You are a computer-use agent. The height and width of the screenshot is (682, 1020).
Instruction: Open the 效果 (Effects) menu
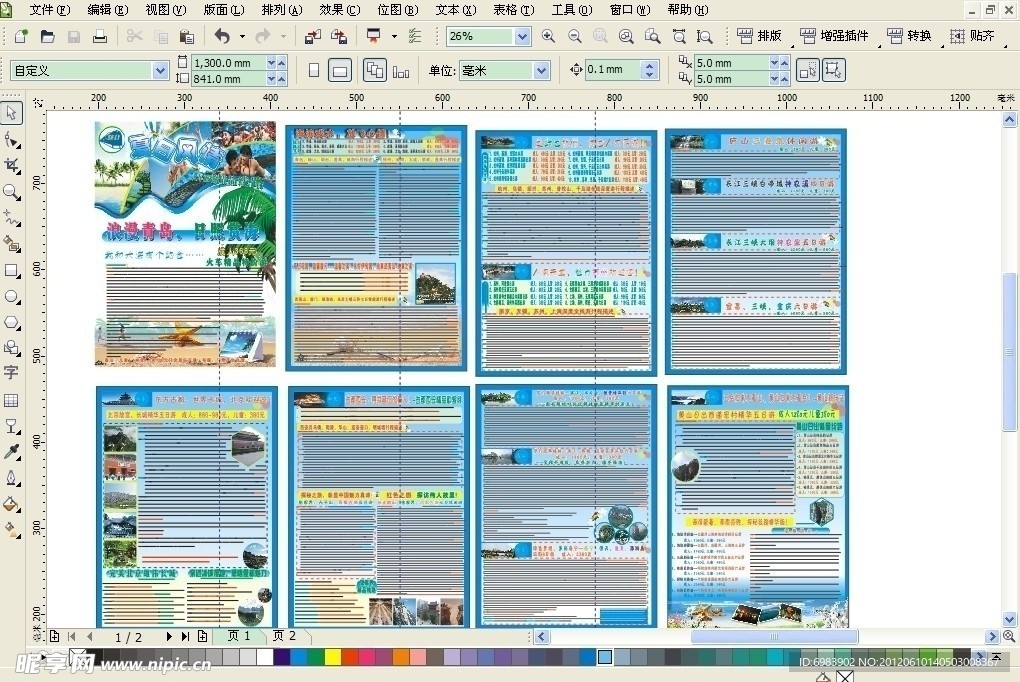pyautogui.click(x=339, y=10)
